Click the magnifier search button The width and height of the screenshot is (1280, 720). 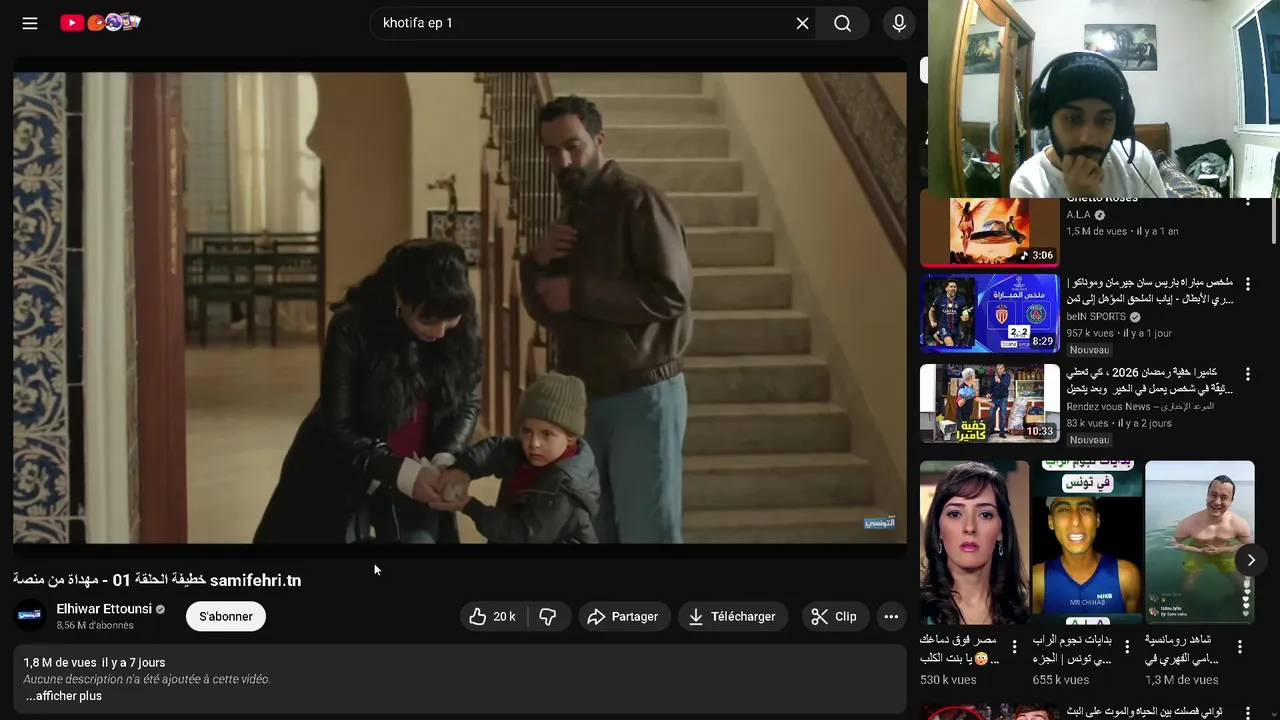coord(843,23)
